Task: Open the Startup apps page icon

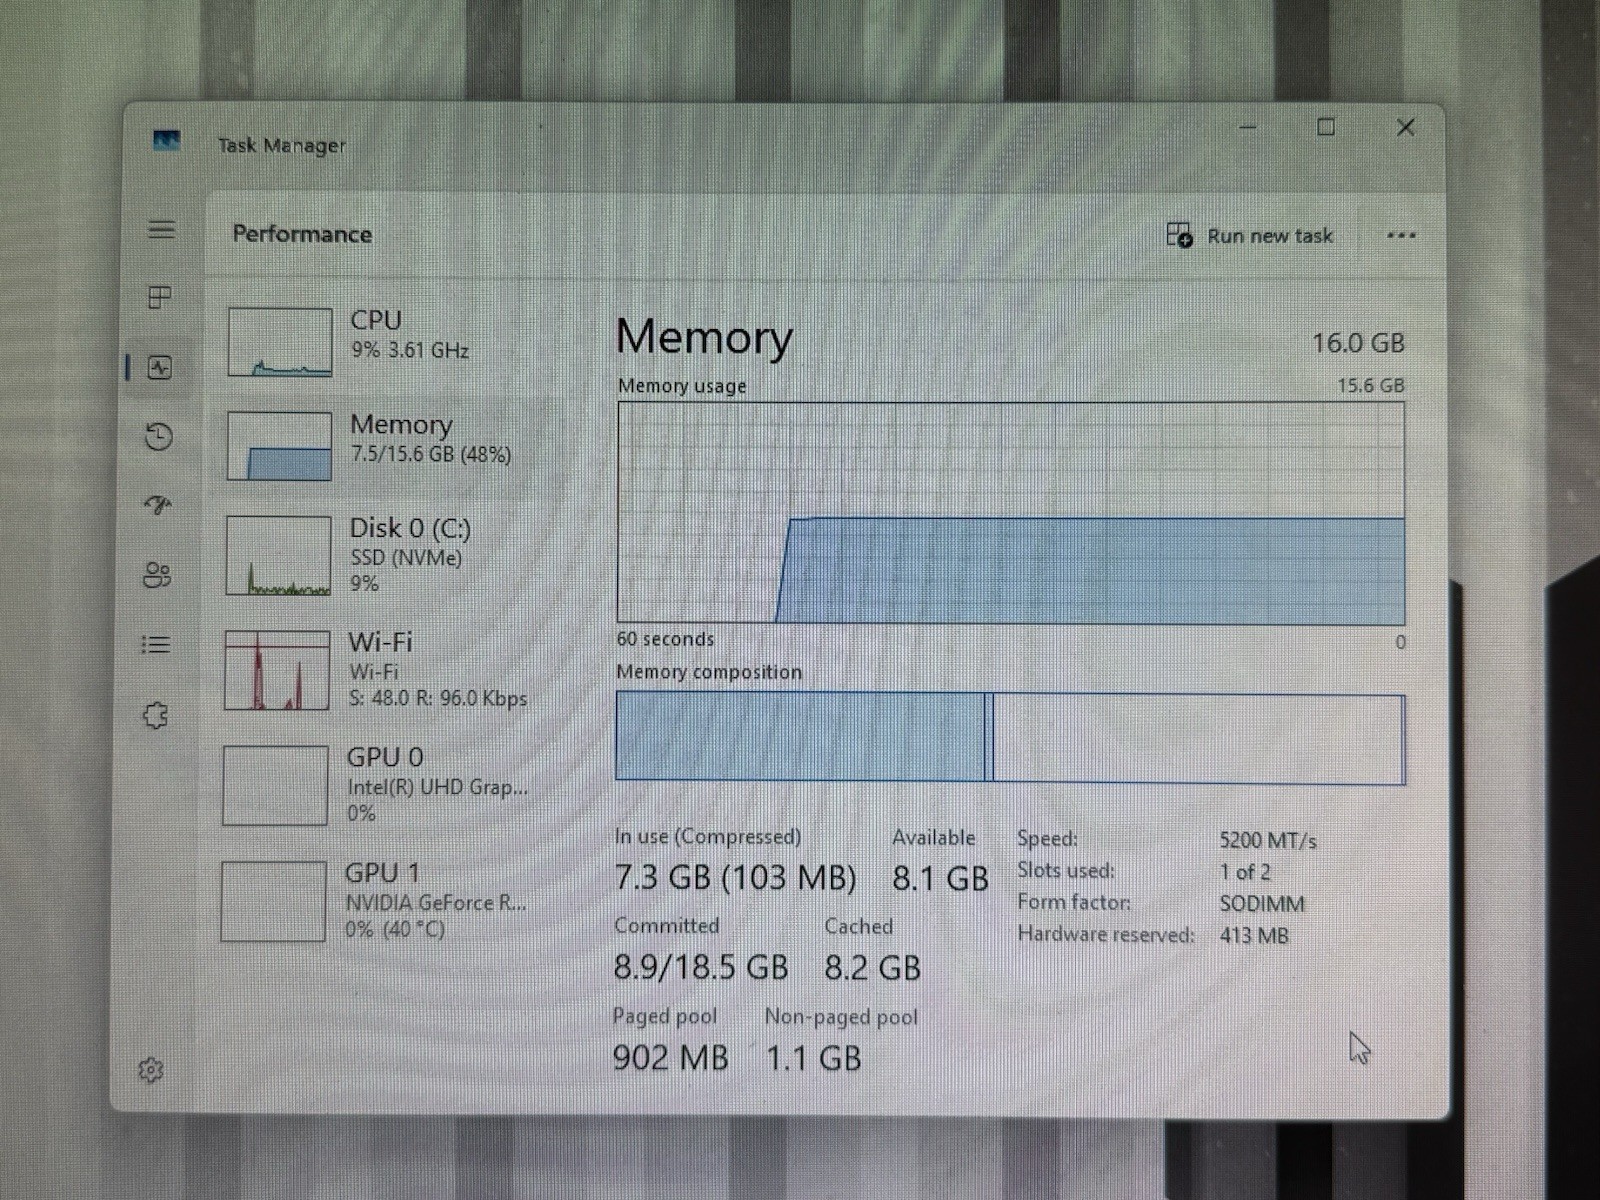Action: (x=158, y=505)
